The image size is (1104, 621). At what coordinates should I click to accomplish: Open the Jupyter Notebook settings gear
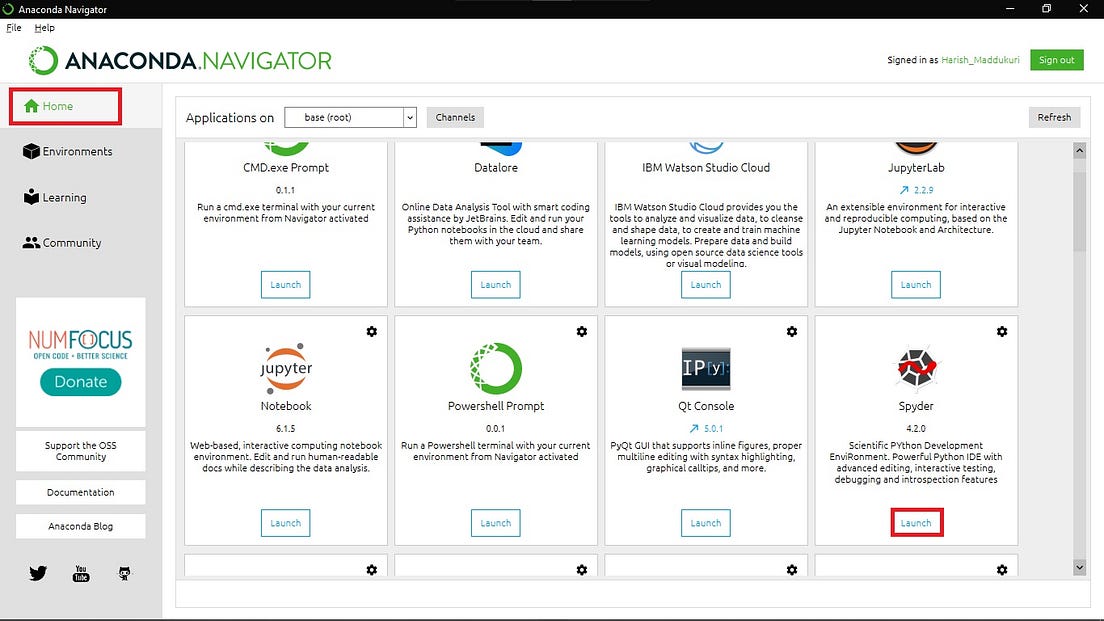(372, 332)
